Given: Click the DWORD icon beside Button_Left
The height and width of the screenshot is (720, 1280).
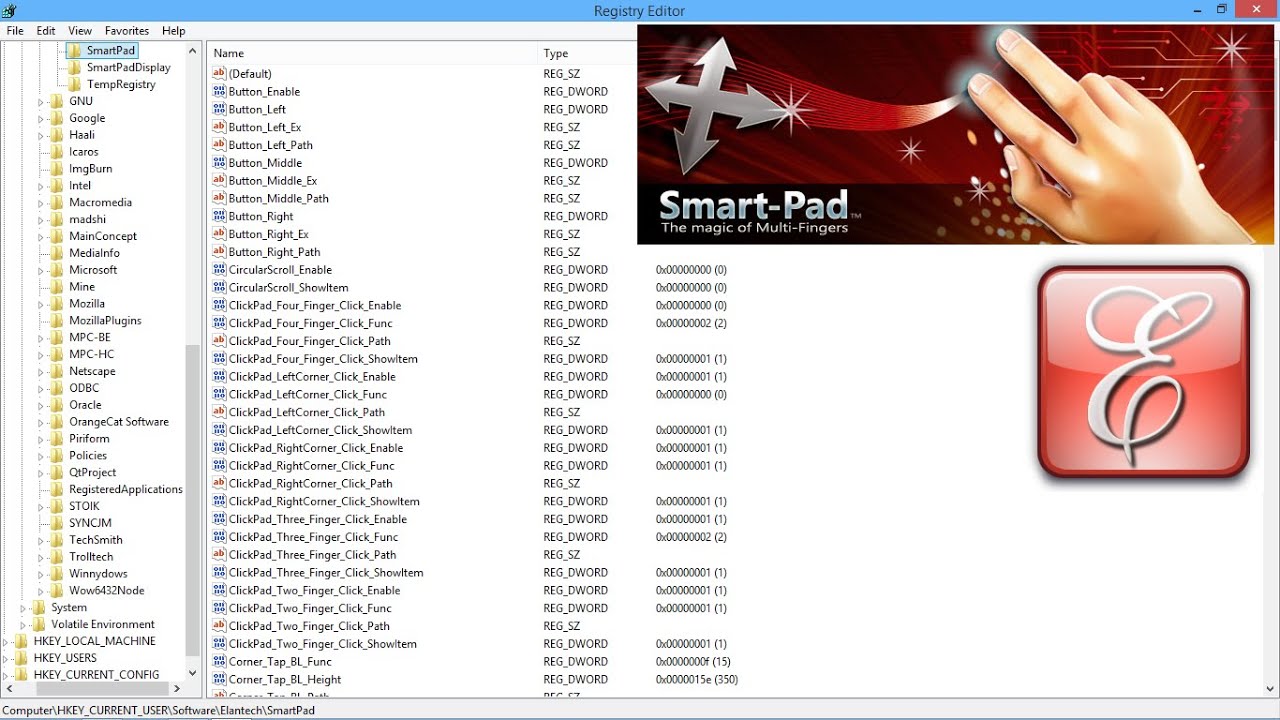Looking at the screenshot, I should (219, 109).
